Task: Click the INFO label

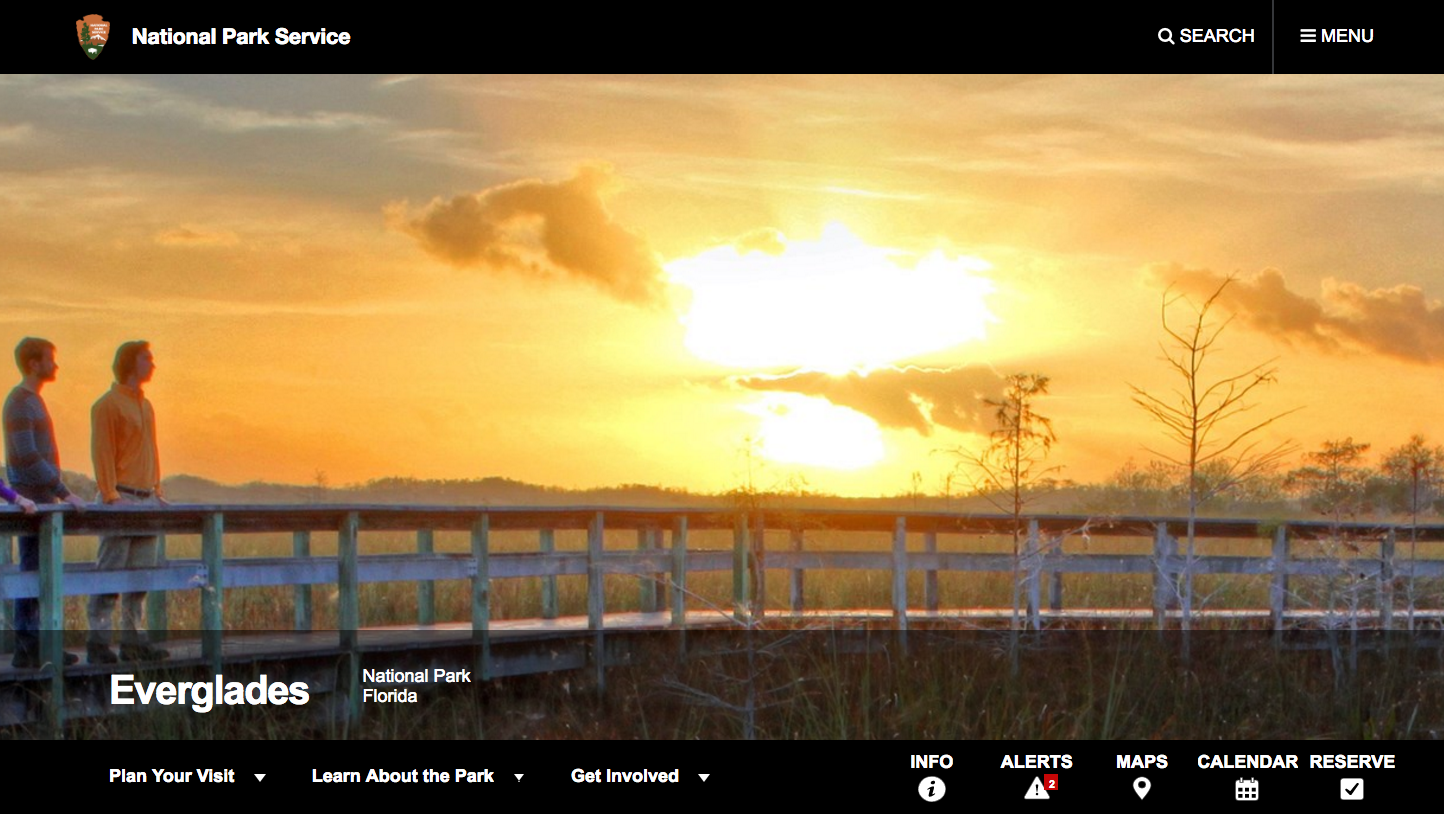Action: (x=932, y=762)
